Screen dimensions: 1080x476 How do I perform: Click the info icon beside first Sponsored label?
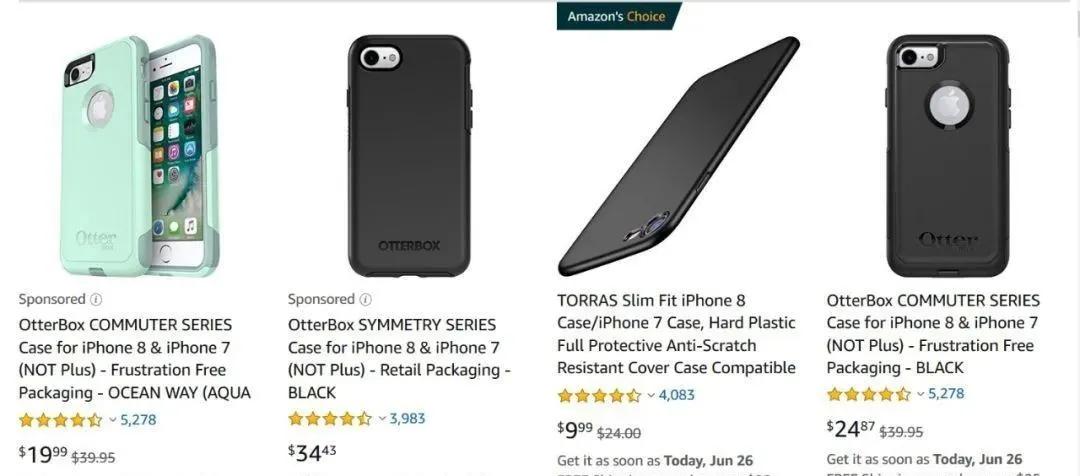pyautogui.click(x=96, y=299)
